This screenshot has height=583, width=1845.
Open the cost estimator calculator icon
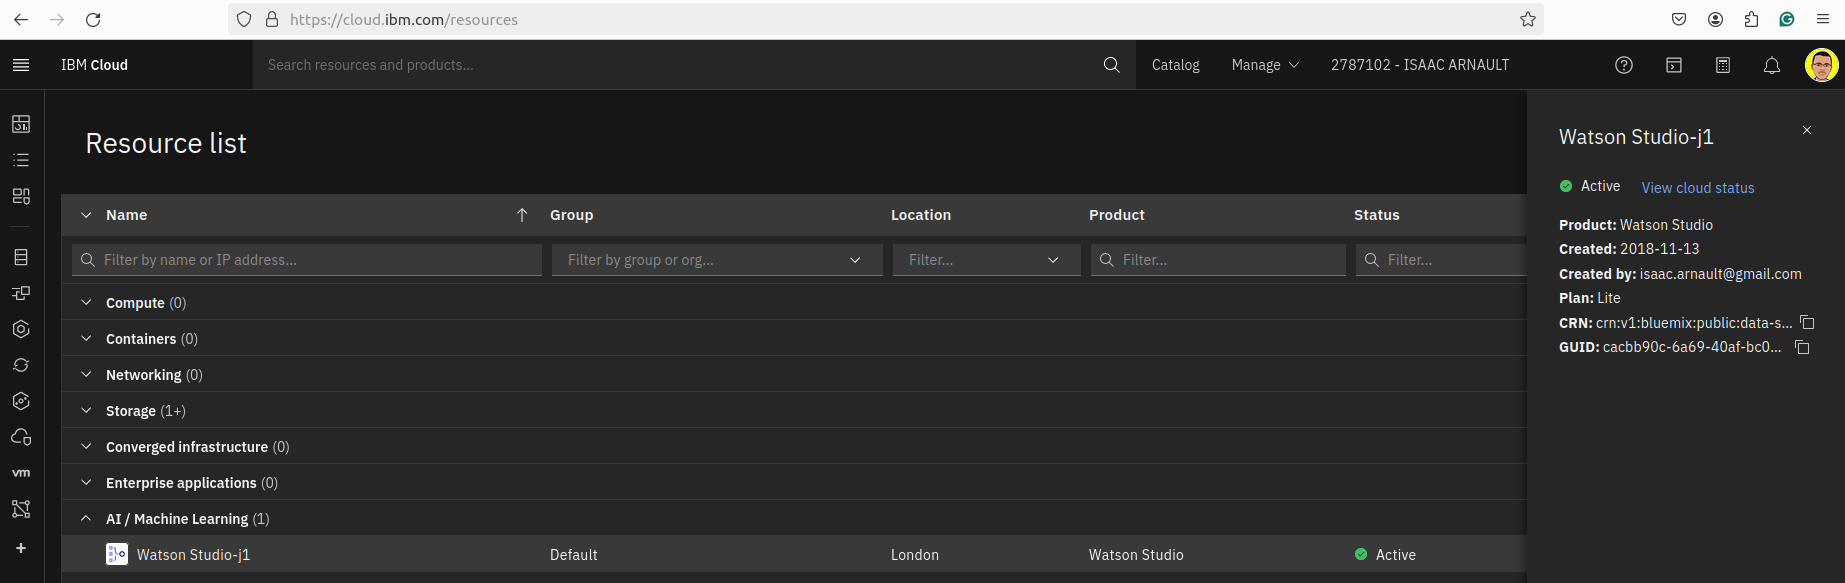pos(1723,65)
